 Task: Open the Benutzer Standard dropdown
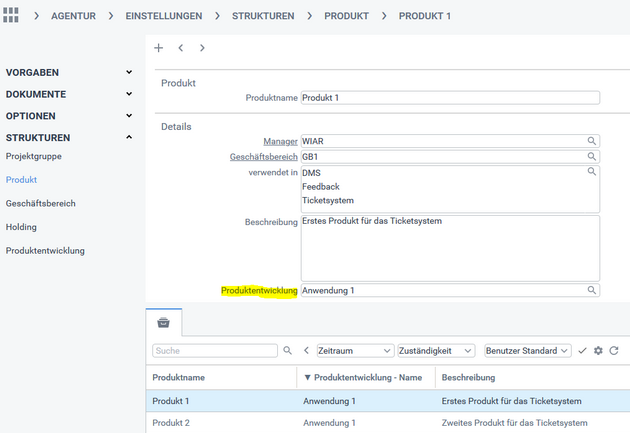tap(527, 351)
